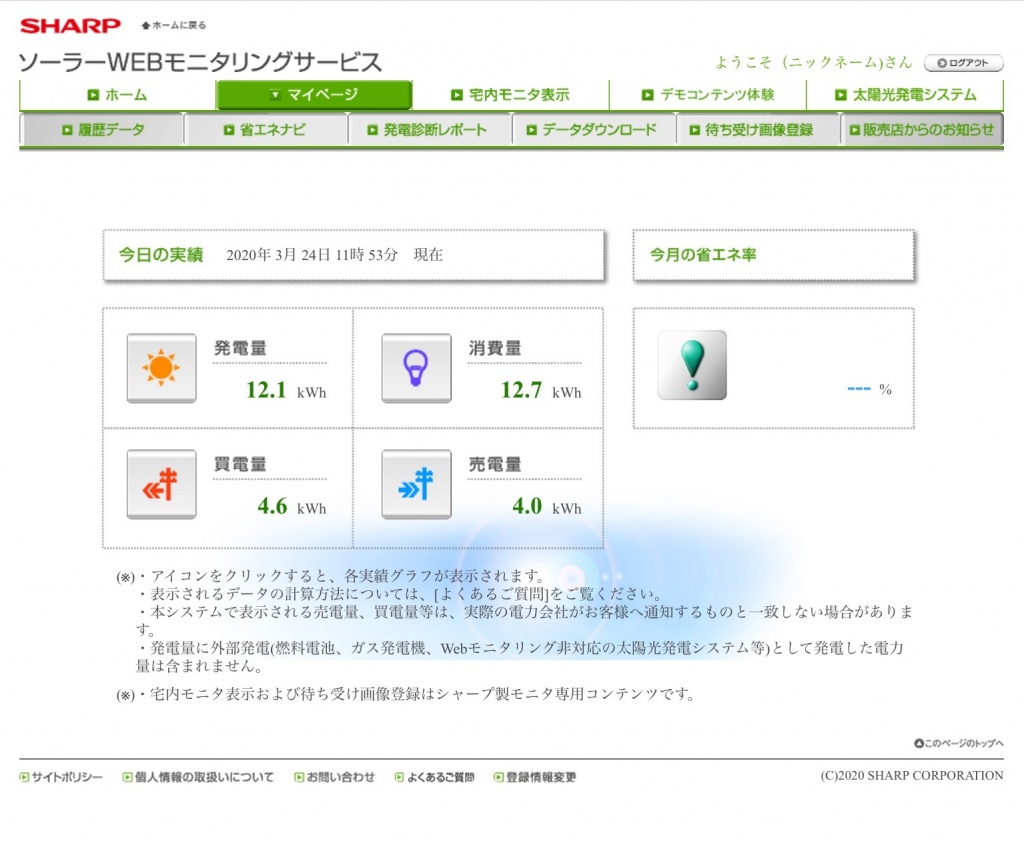Viewport: 1024px width, 841px height.
Task: Click the light bulb icon for 消費量
Action: click(x=416, y=368)
